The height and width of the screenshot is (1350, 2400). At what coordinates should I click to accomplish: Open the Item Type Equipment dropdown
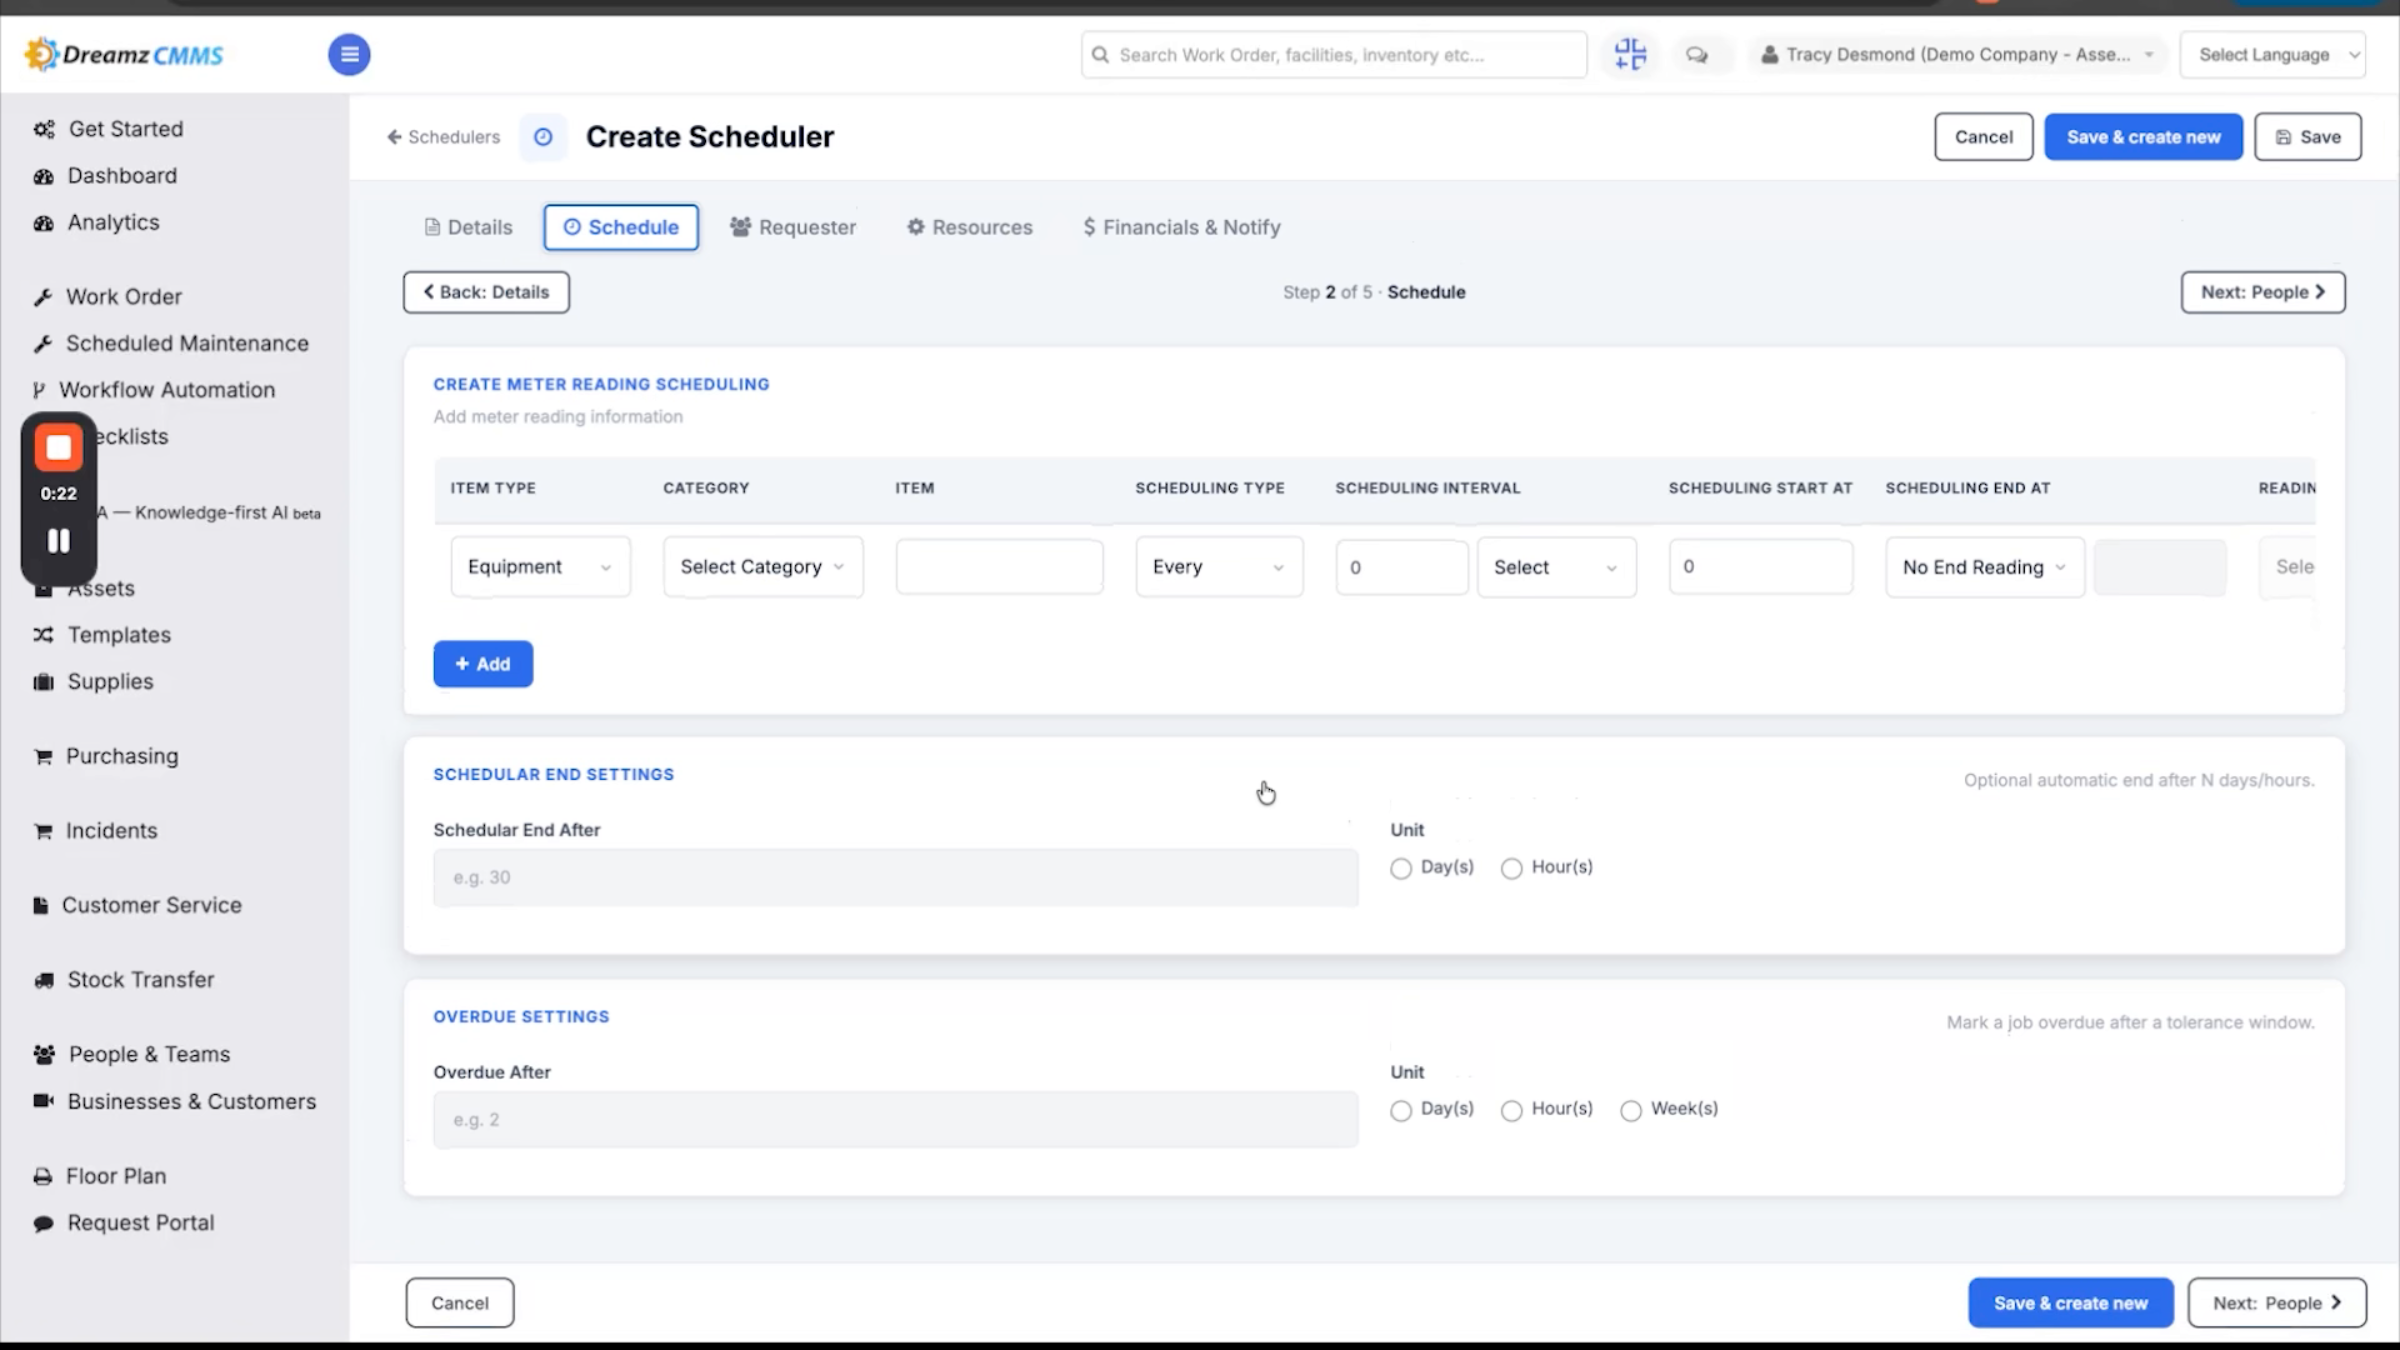pos(540,567)
